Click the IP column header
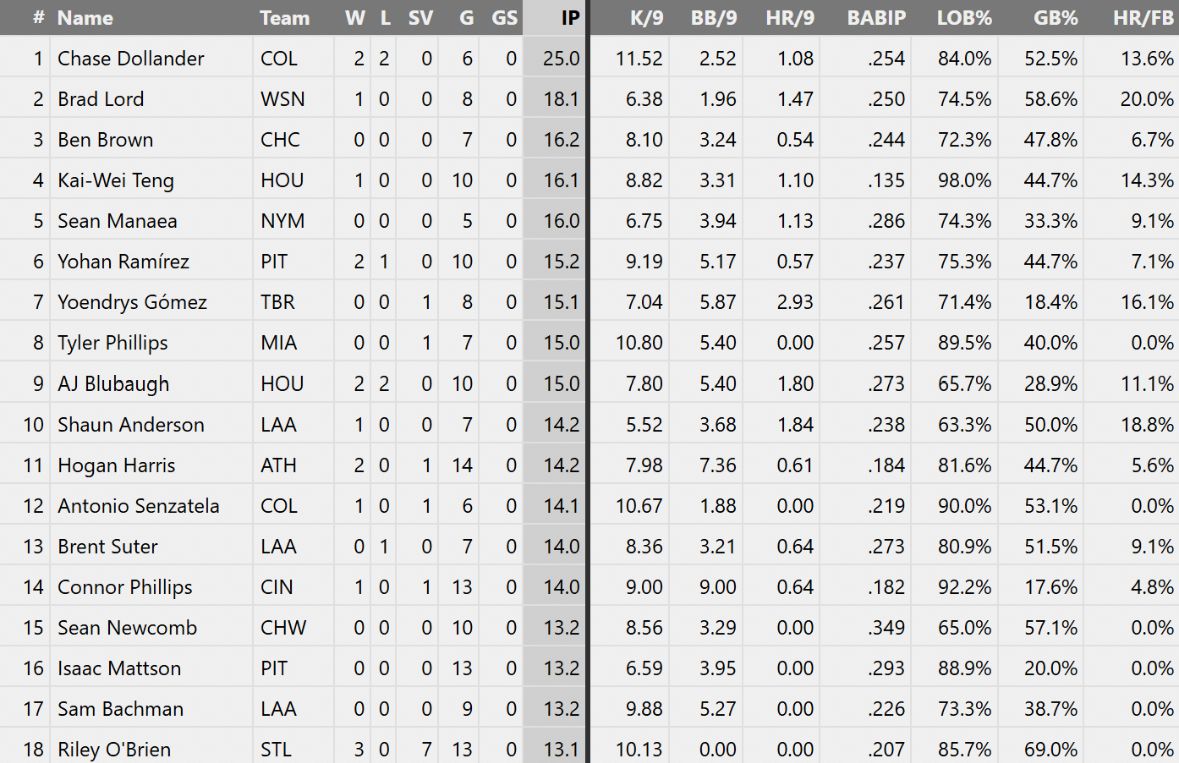The height and width of the screenshot is (763, 1179). (x=569, y=18)
